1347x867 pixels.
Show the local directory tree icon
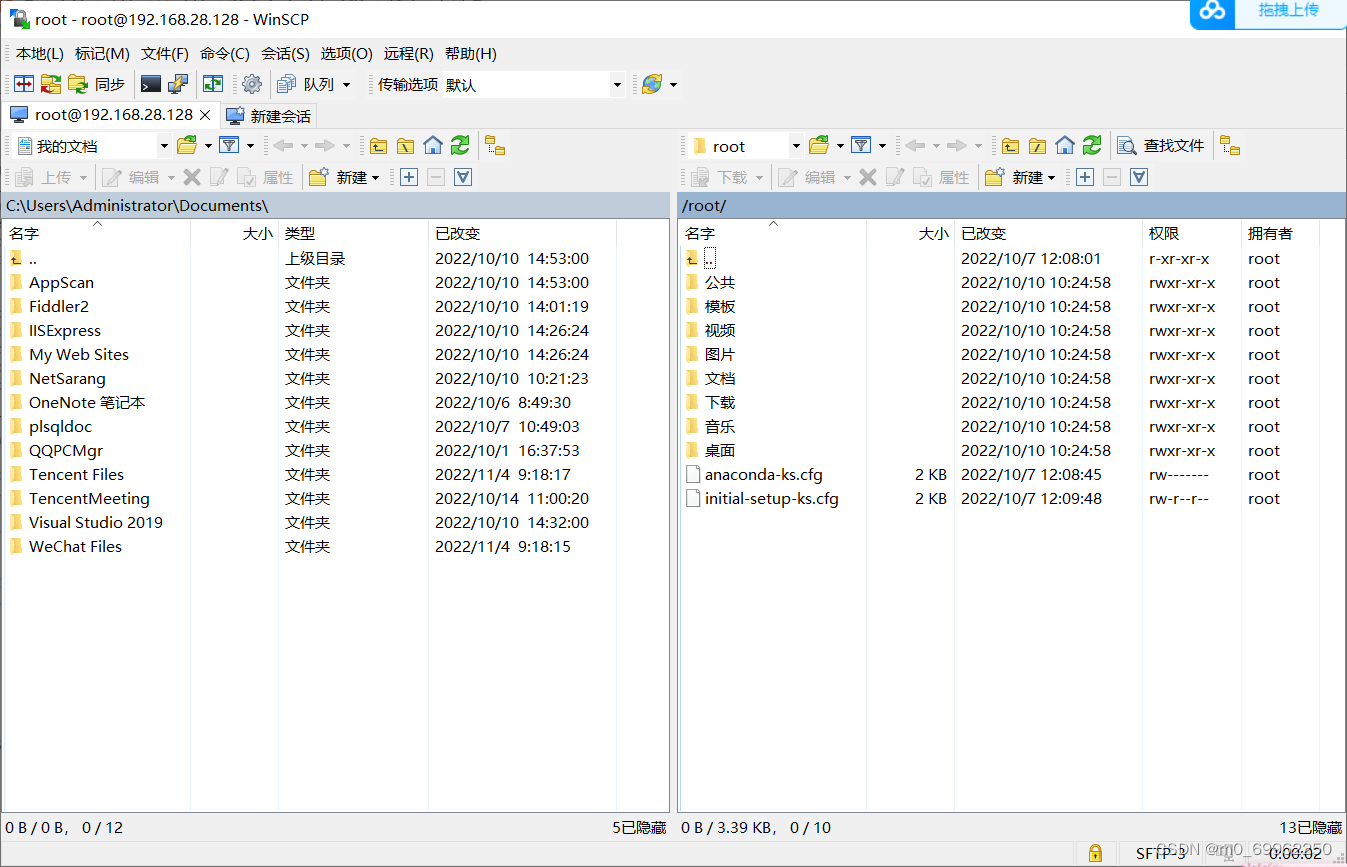[495, 146]
